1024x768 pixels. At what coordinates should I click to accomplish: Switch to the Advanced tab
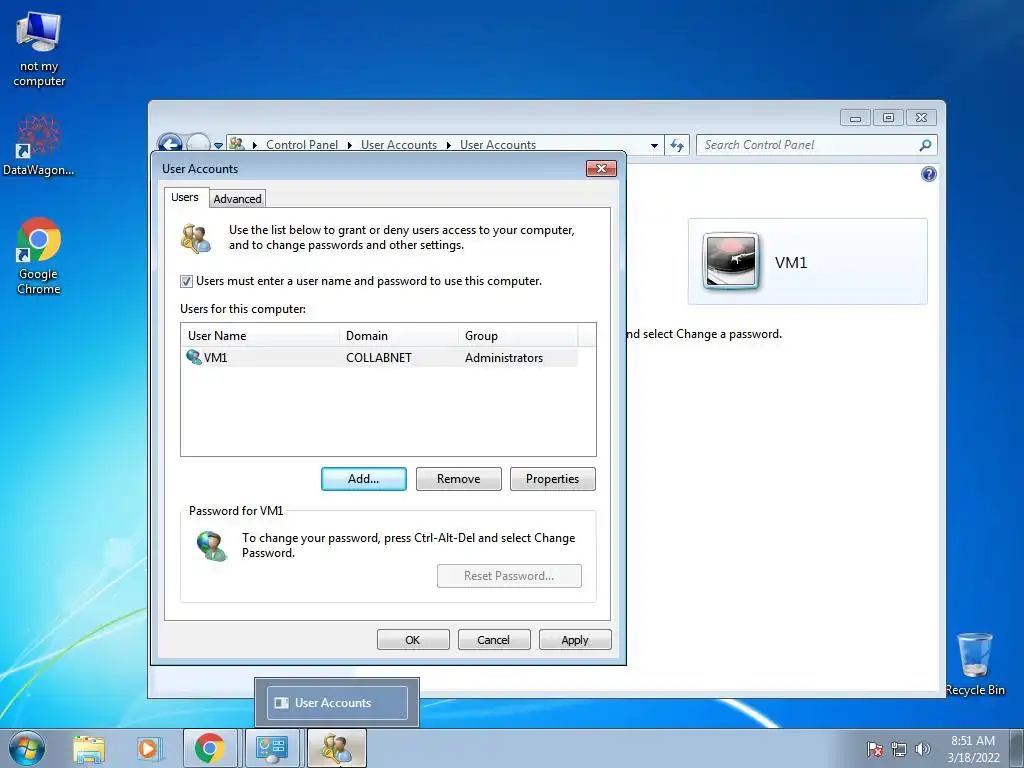click(237, 199)
